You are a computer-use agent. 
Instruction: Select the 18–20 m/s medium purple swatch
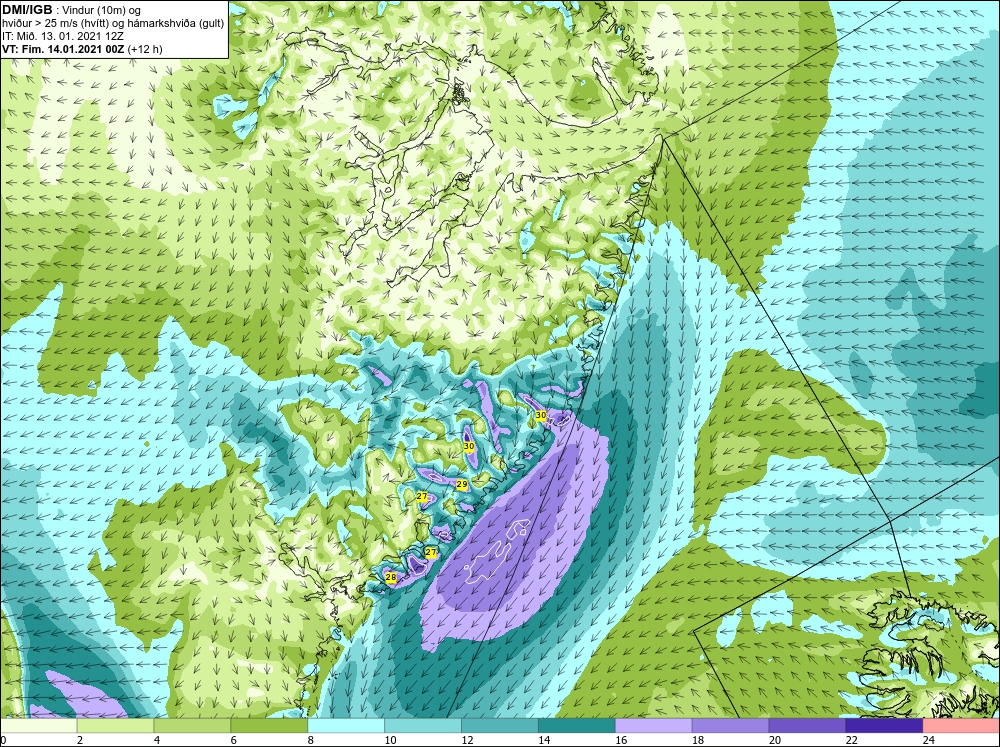(730, 726)
